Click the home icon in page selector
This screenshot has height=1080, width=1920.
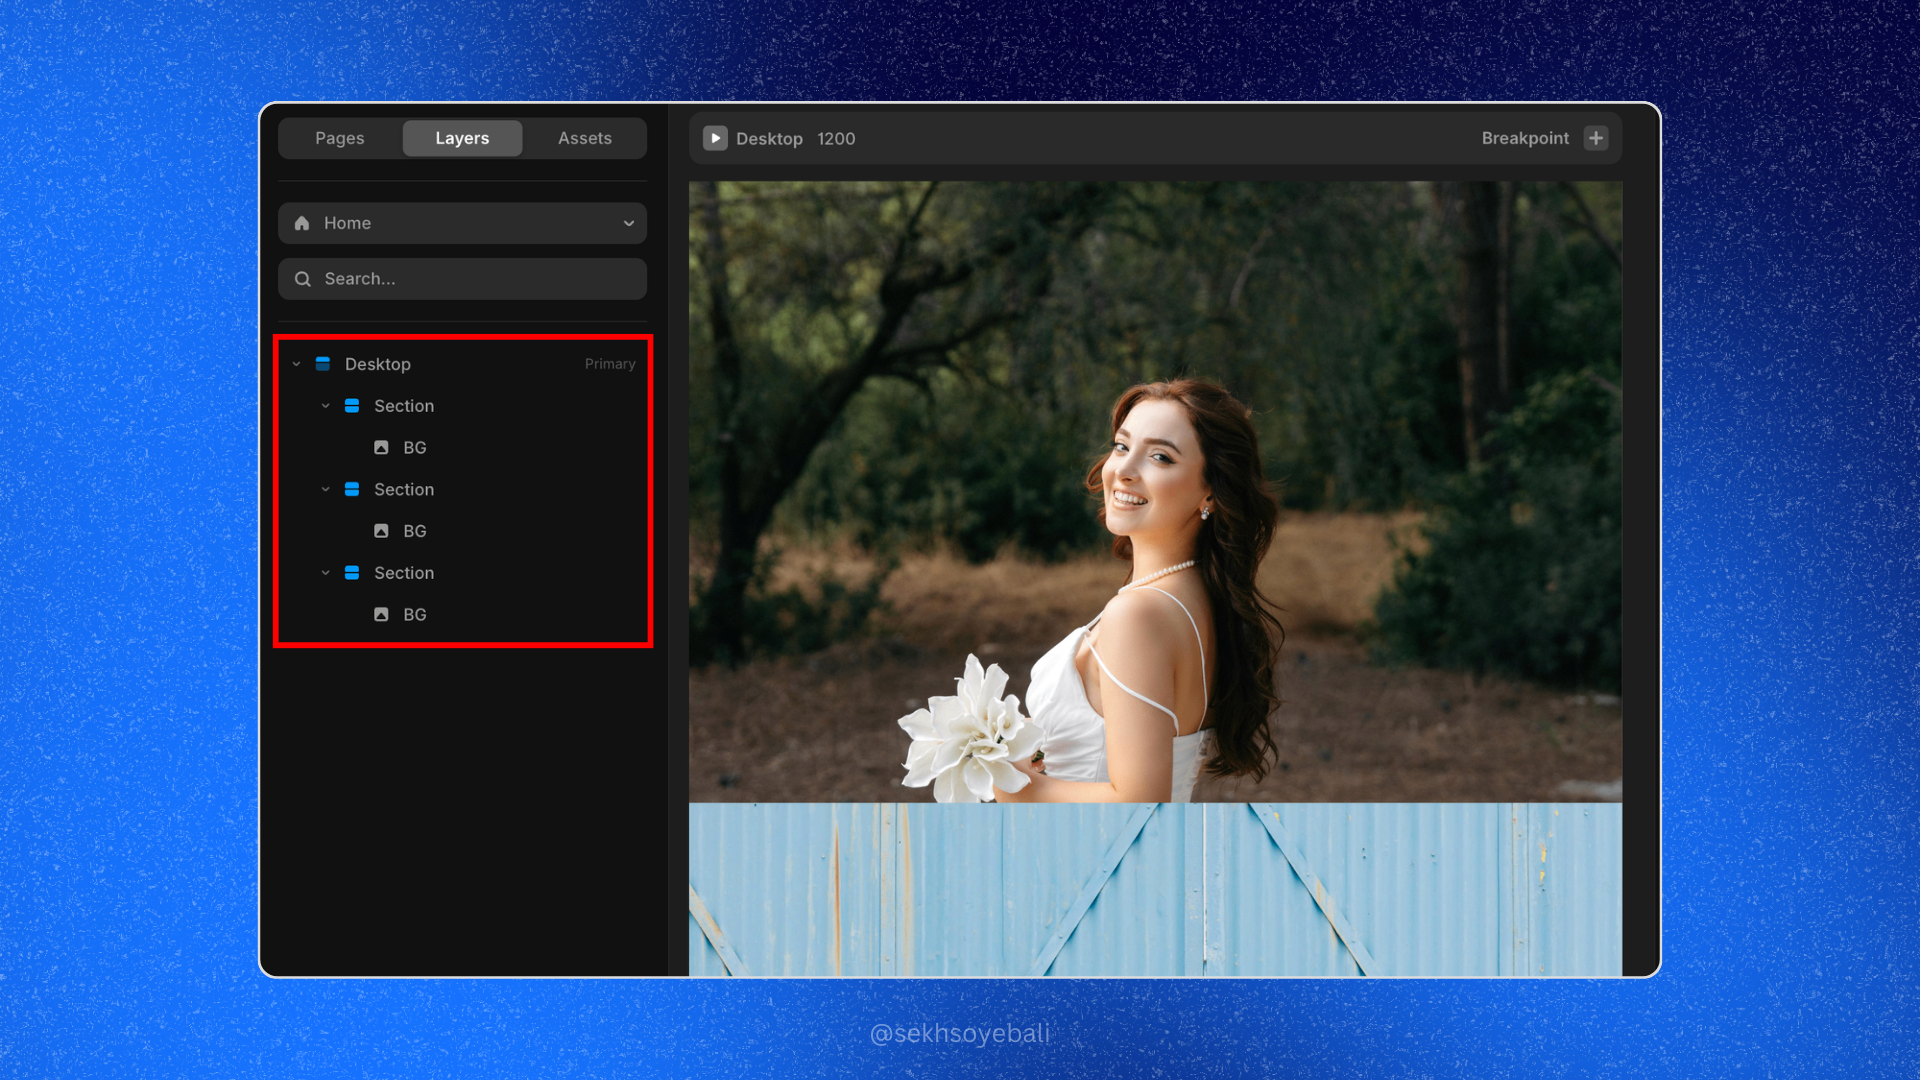(302, 223)
